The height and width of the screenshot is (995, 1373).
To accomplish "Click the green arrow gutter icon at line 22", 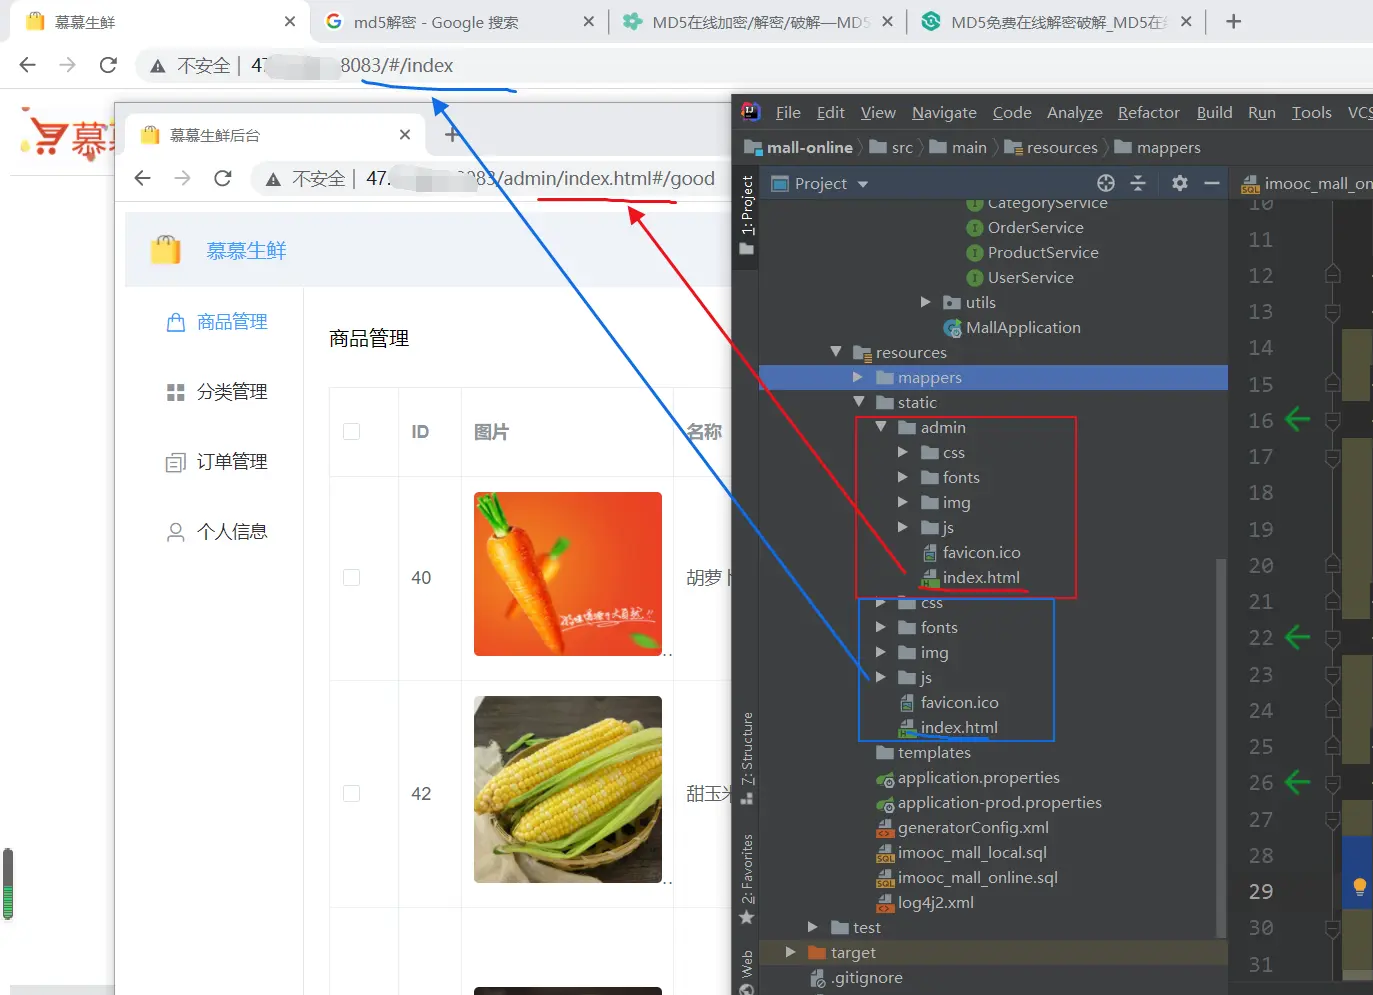I will (1297, 637).
